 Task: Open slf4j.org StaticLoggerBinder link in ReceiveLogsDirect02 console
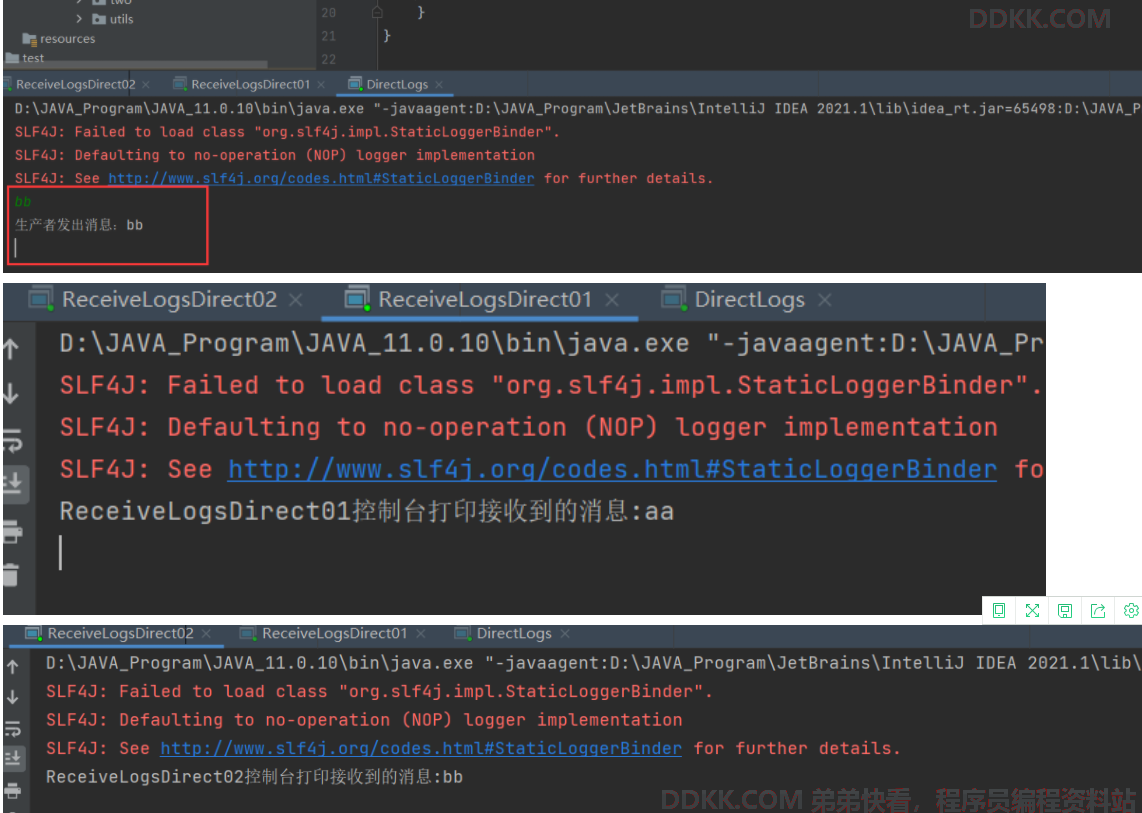tap(421, 748)
